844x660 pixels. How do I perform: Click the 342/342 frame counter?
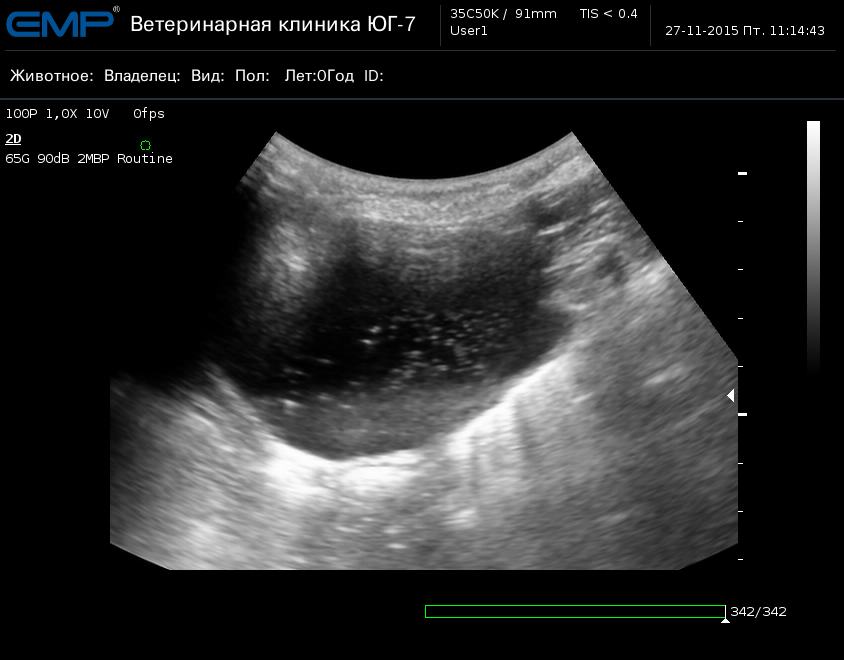point(758,611)
